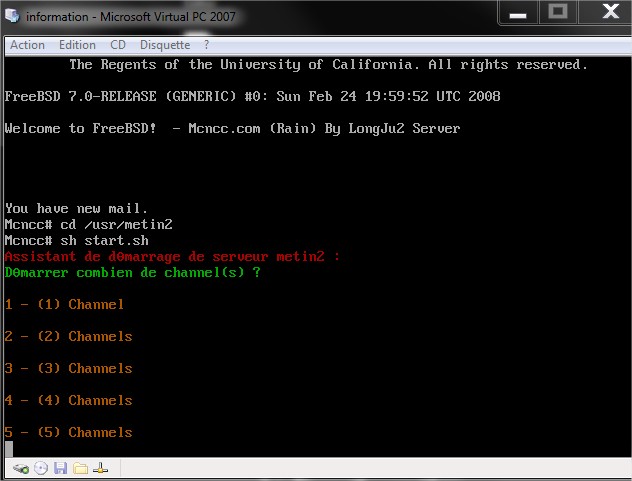Click the 'Welcome to FreeBSD!' line
The height and width of the screenshot is (481, 632).
[232, 129]
